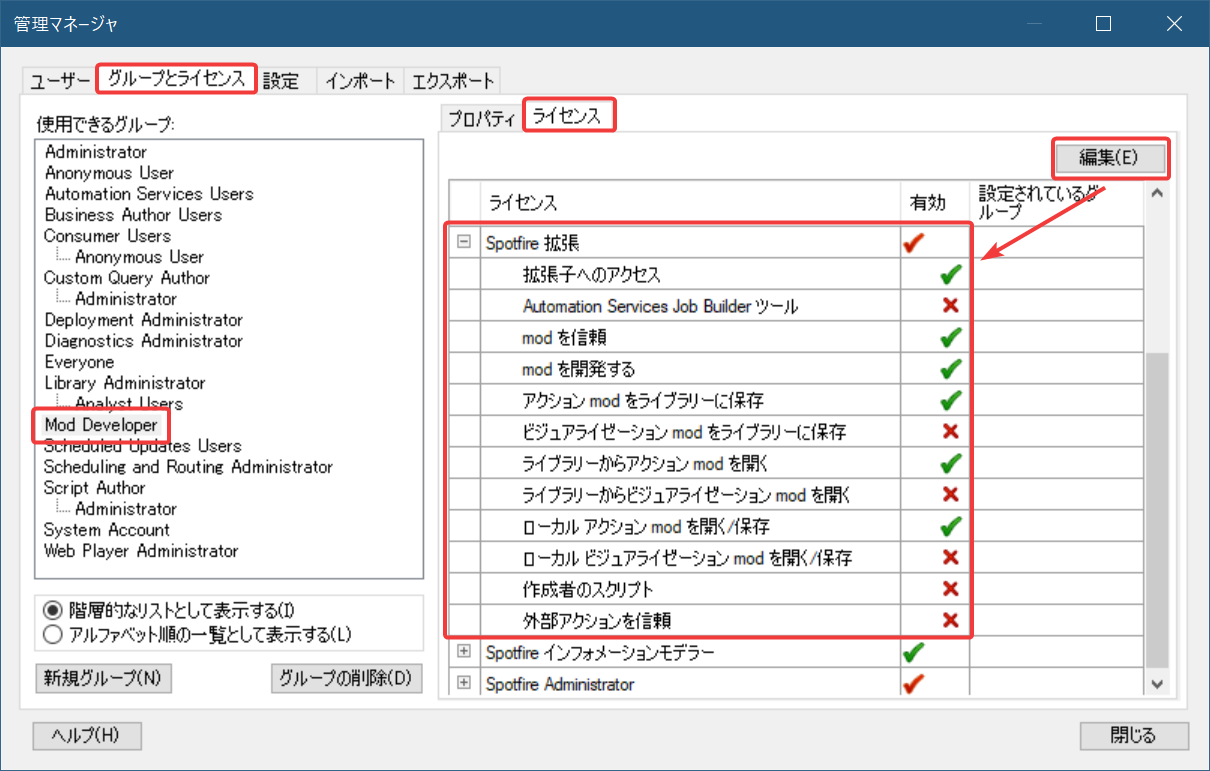The width and height of the screenshot is (1210, 771).
Task: Select the Mod Developer group
Action: 101,425
